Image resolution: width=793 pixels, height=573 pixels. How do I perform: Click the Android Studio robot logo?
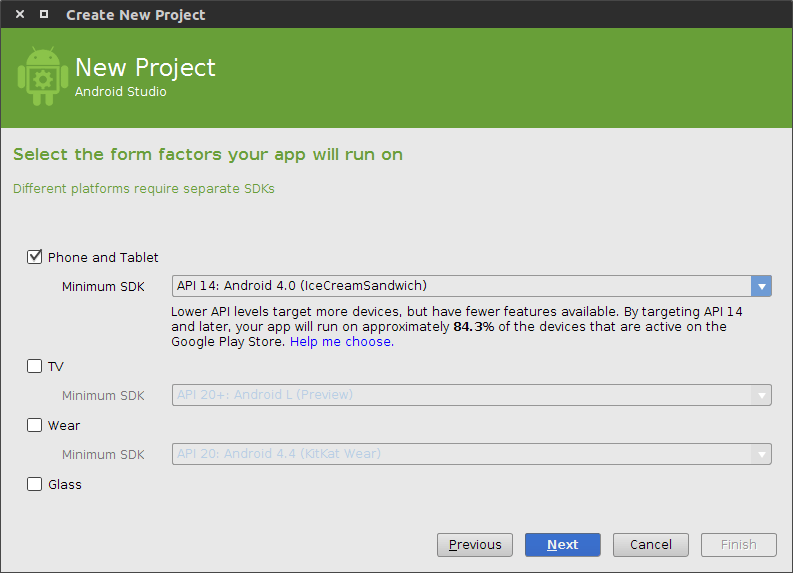point(43,76)
